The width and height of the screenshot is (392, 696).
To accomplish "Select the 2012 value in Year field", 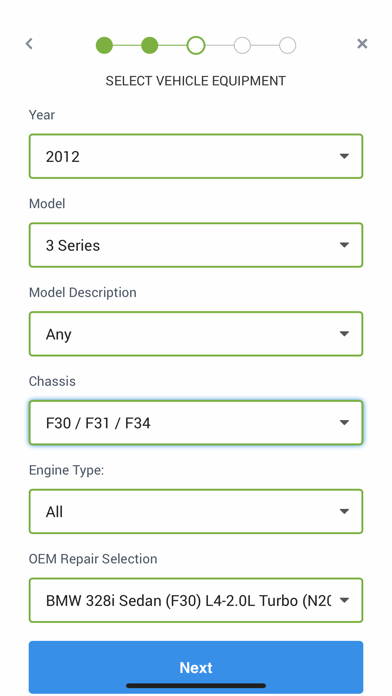I will click(63, 157).
